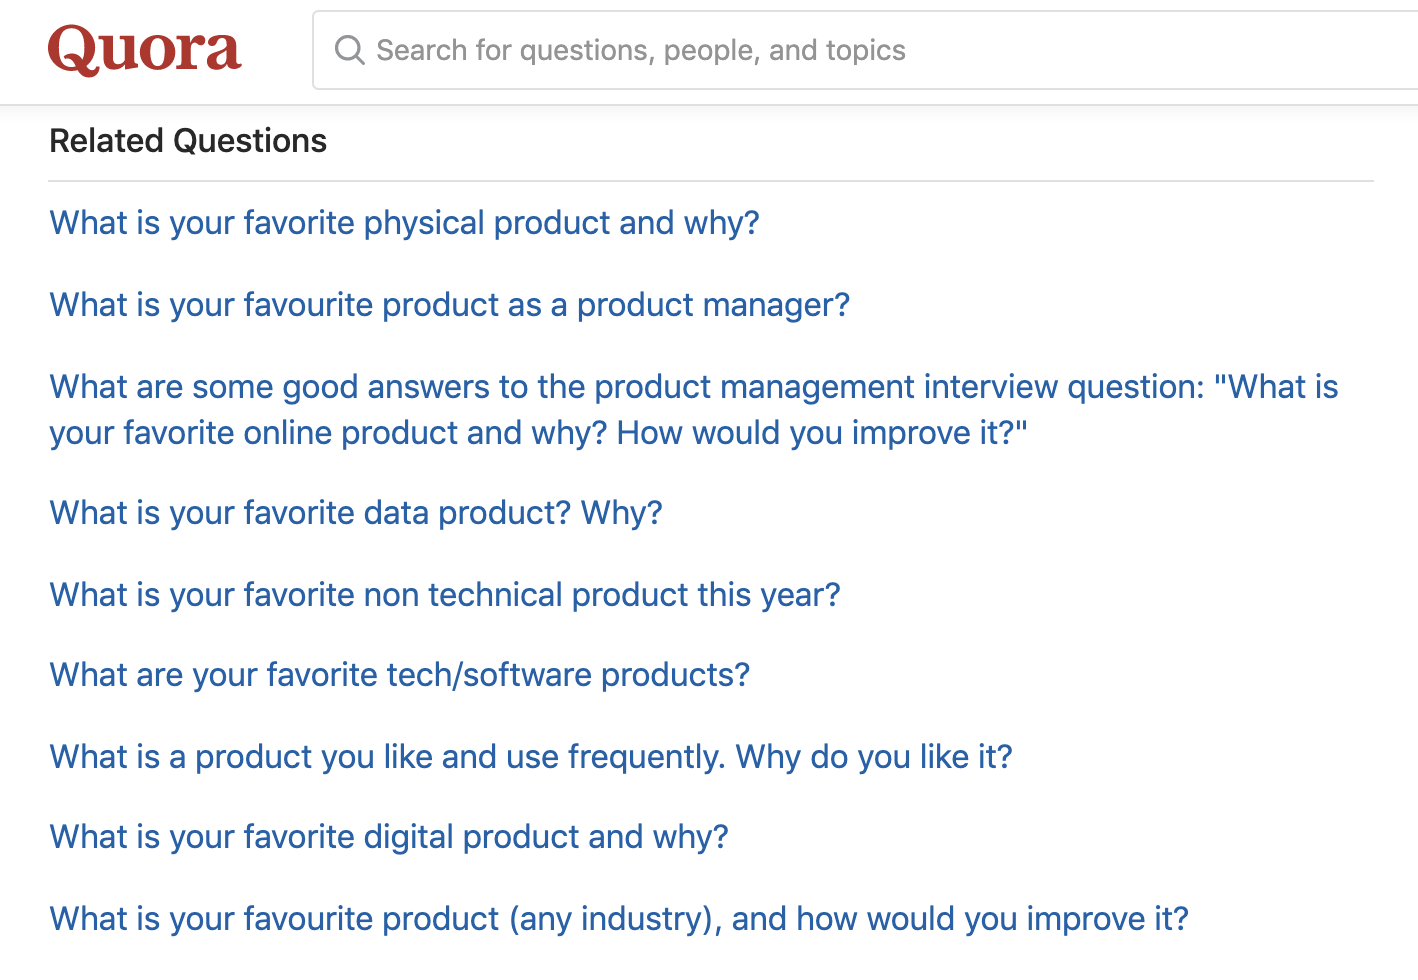Screen dimensions: 1418x980
Task: Open the favorite physical product question
Action: pyautogui.click(x=404, y=222)
